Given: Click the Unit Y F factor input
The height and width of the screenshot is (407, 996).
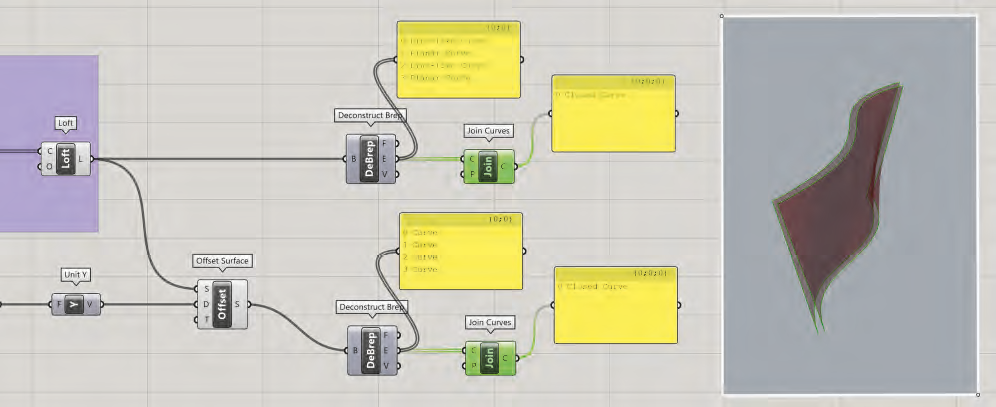Looking at the screenshot, I should (x=60, y=304).
